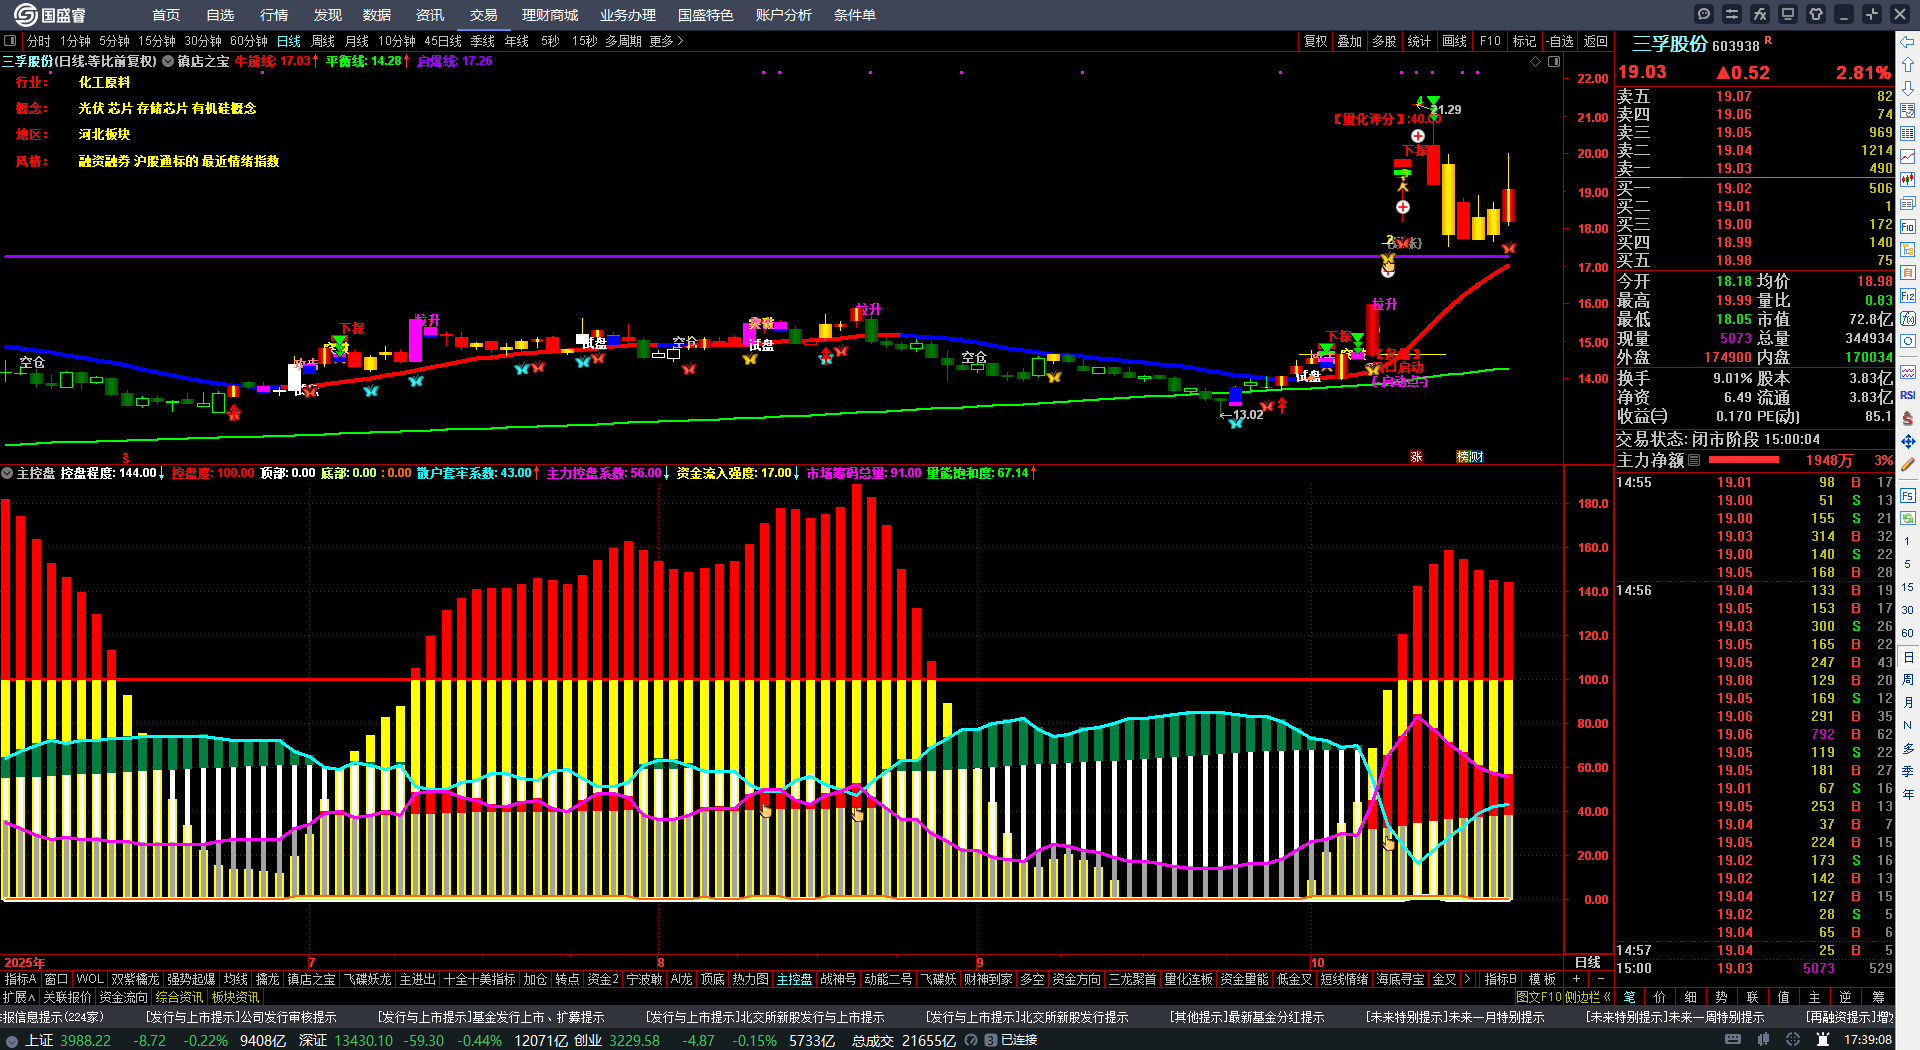The width and height of the screenshot is (1920, 1050).
Task: Click the four-way move icon in right sidebar
Action: pos(1908,441)
